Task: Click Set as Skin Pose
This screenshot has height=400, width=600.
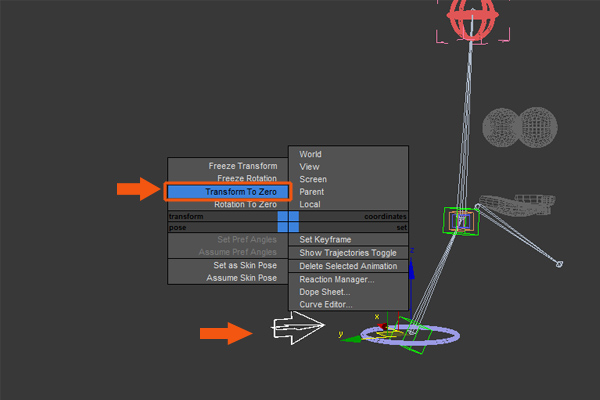Action: pos(245,265)
